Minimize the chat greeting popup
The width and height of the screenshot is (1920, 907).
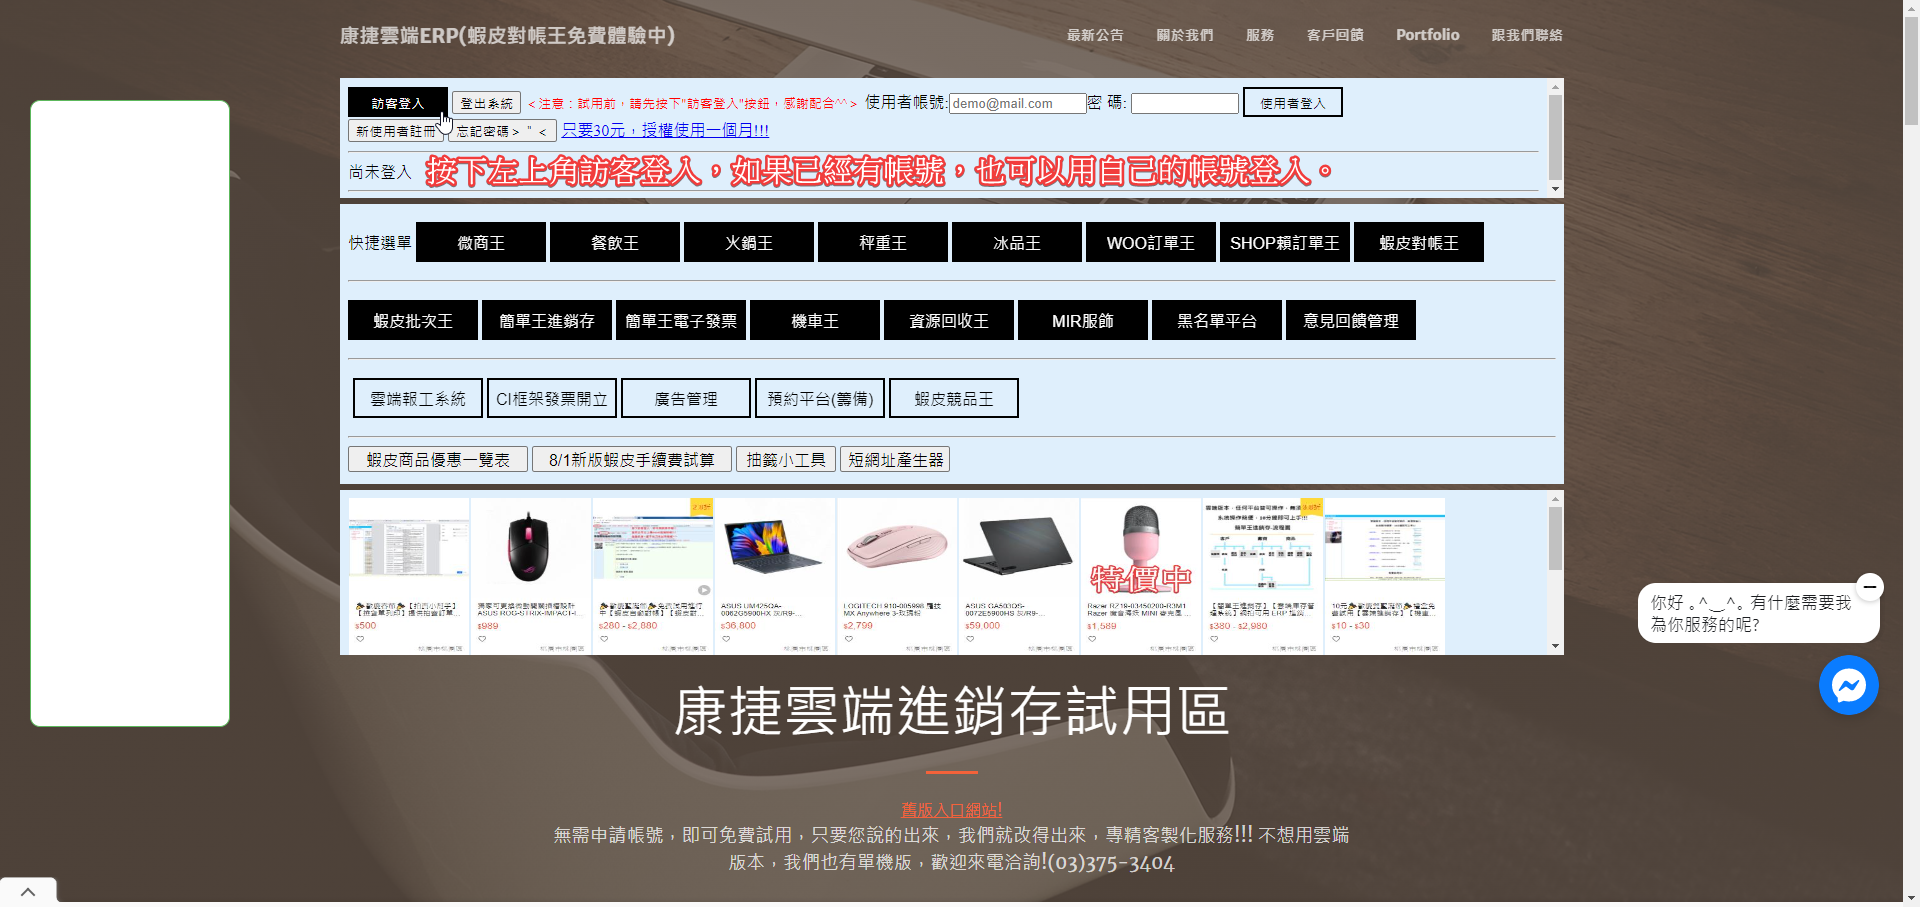pos(1869,587)
